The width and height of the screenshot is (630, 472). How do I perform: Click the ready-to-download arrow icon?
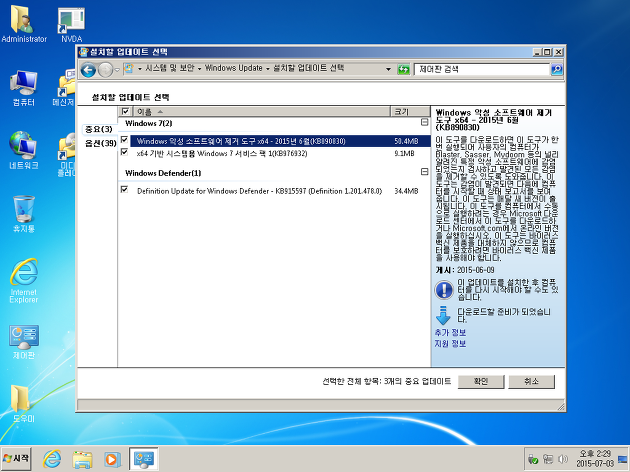click(x=443, y=316)
